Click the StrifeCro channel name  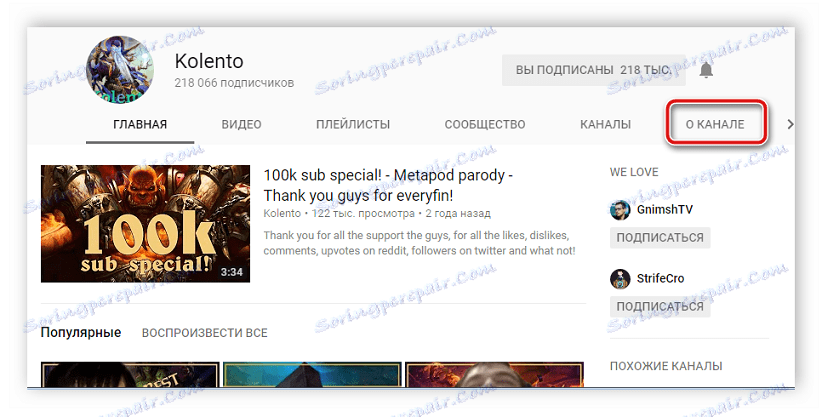click(x=661, y=279)
